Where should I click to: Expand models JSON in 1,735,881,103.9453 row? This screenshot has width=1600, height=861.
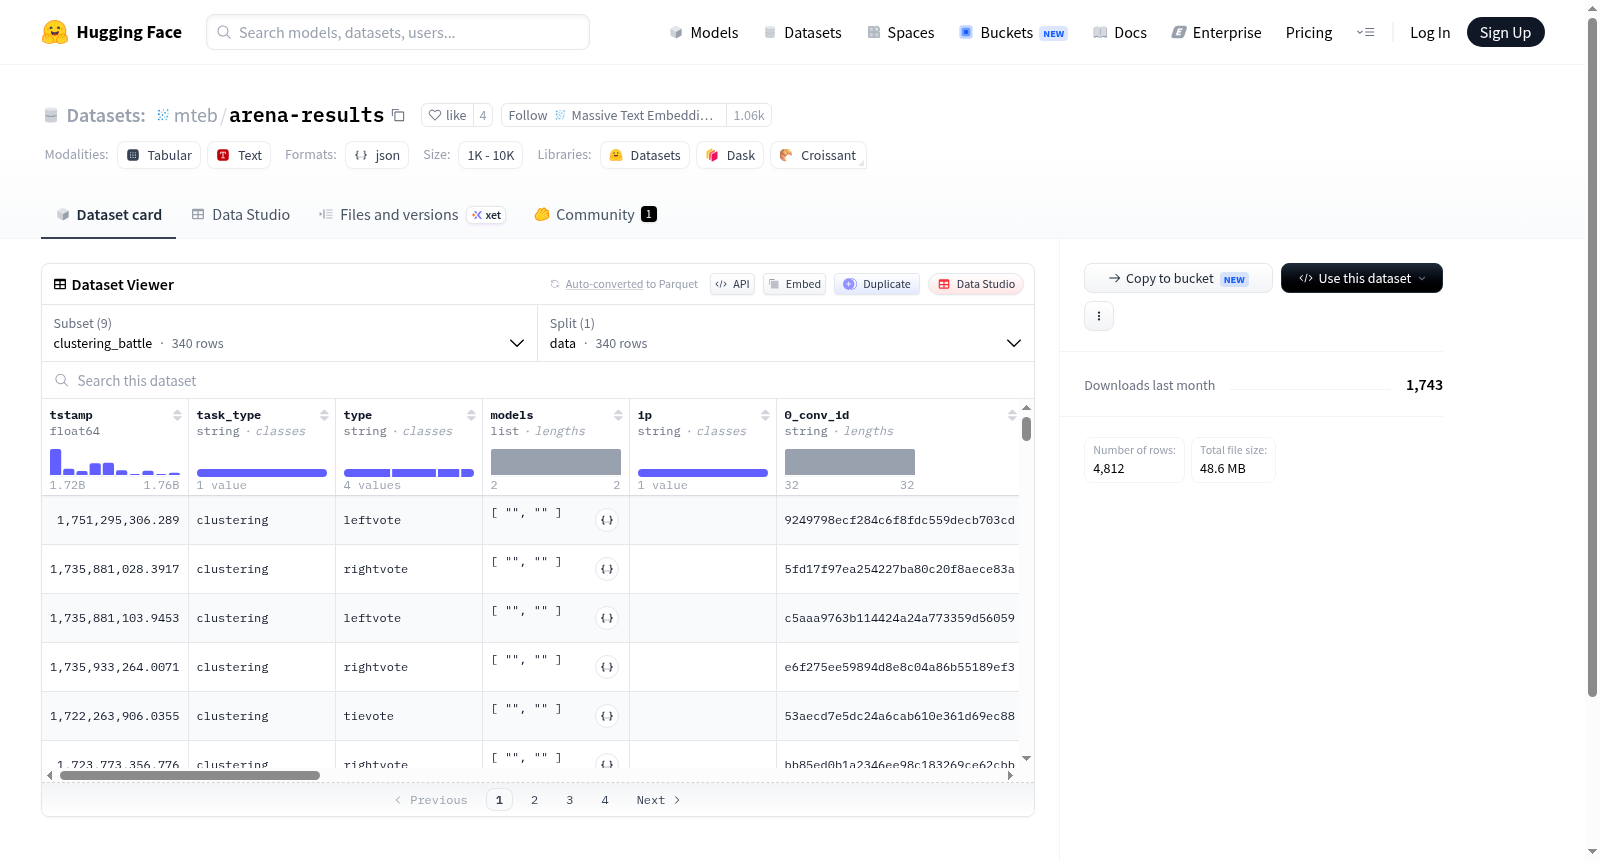pos(607,618)
